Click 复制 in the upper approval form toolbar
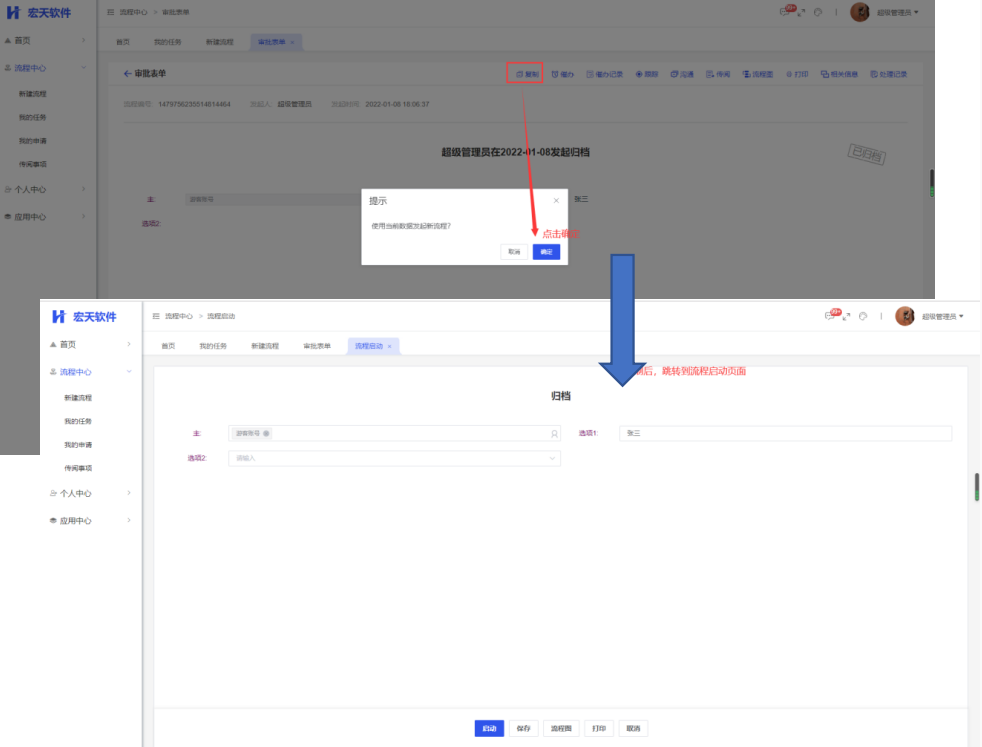Image resolution: width=982 pixels, height=747 pixels. click(x=527, y=74)
